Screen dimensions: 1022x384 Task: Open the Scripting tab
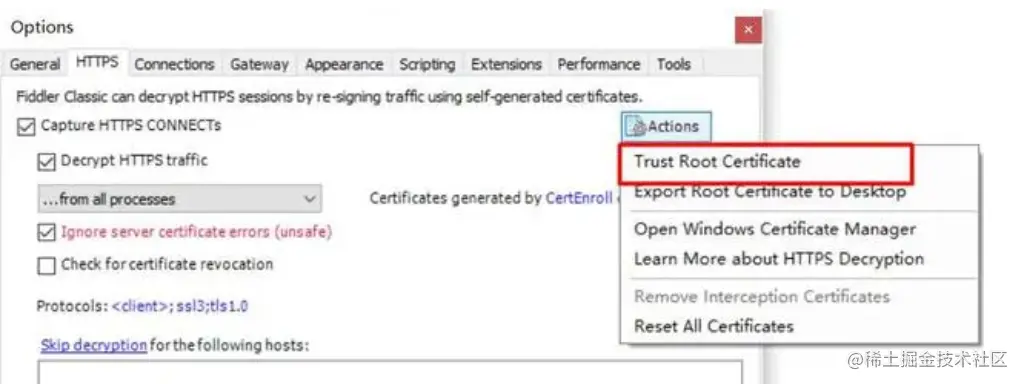[427, 64]
